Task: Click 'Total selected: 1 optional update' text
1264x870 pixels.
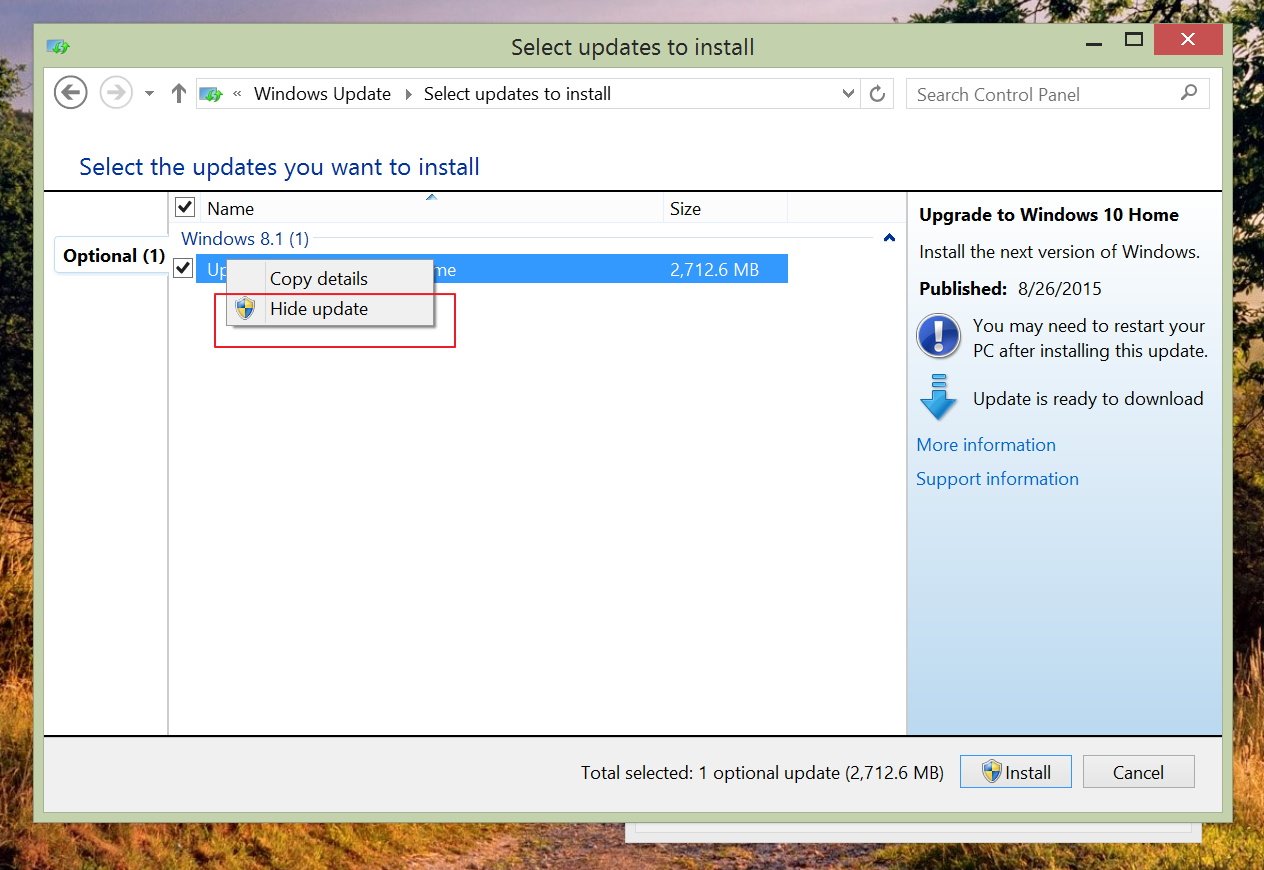Action: coord(762,773)
